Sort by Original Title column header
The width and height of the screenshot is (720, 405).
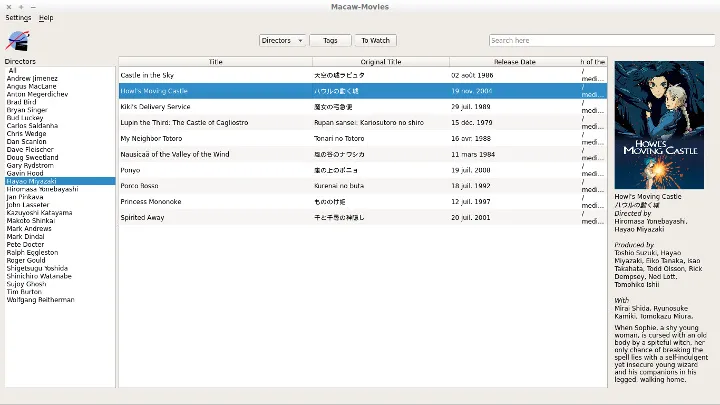click(381, 62)
